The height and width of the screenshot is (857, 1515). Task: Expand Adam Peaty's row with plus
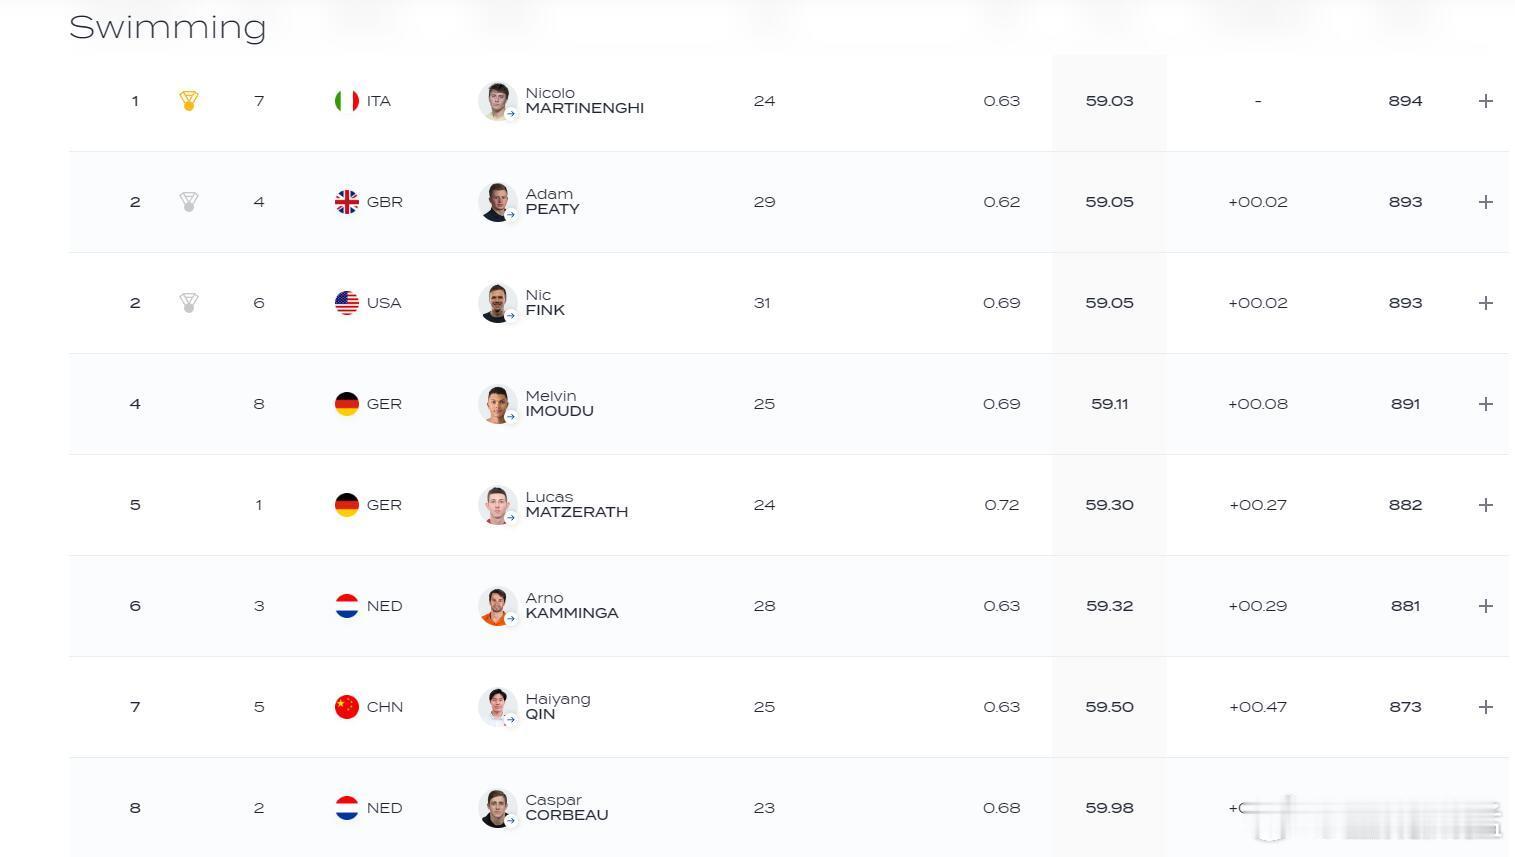click(x=1486, y=202)
